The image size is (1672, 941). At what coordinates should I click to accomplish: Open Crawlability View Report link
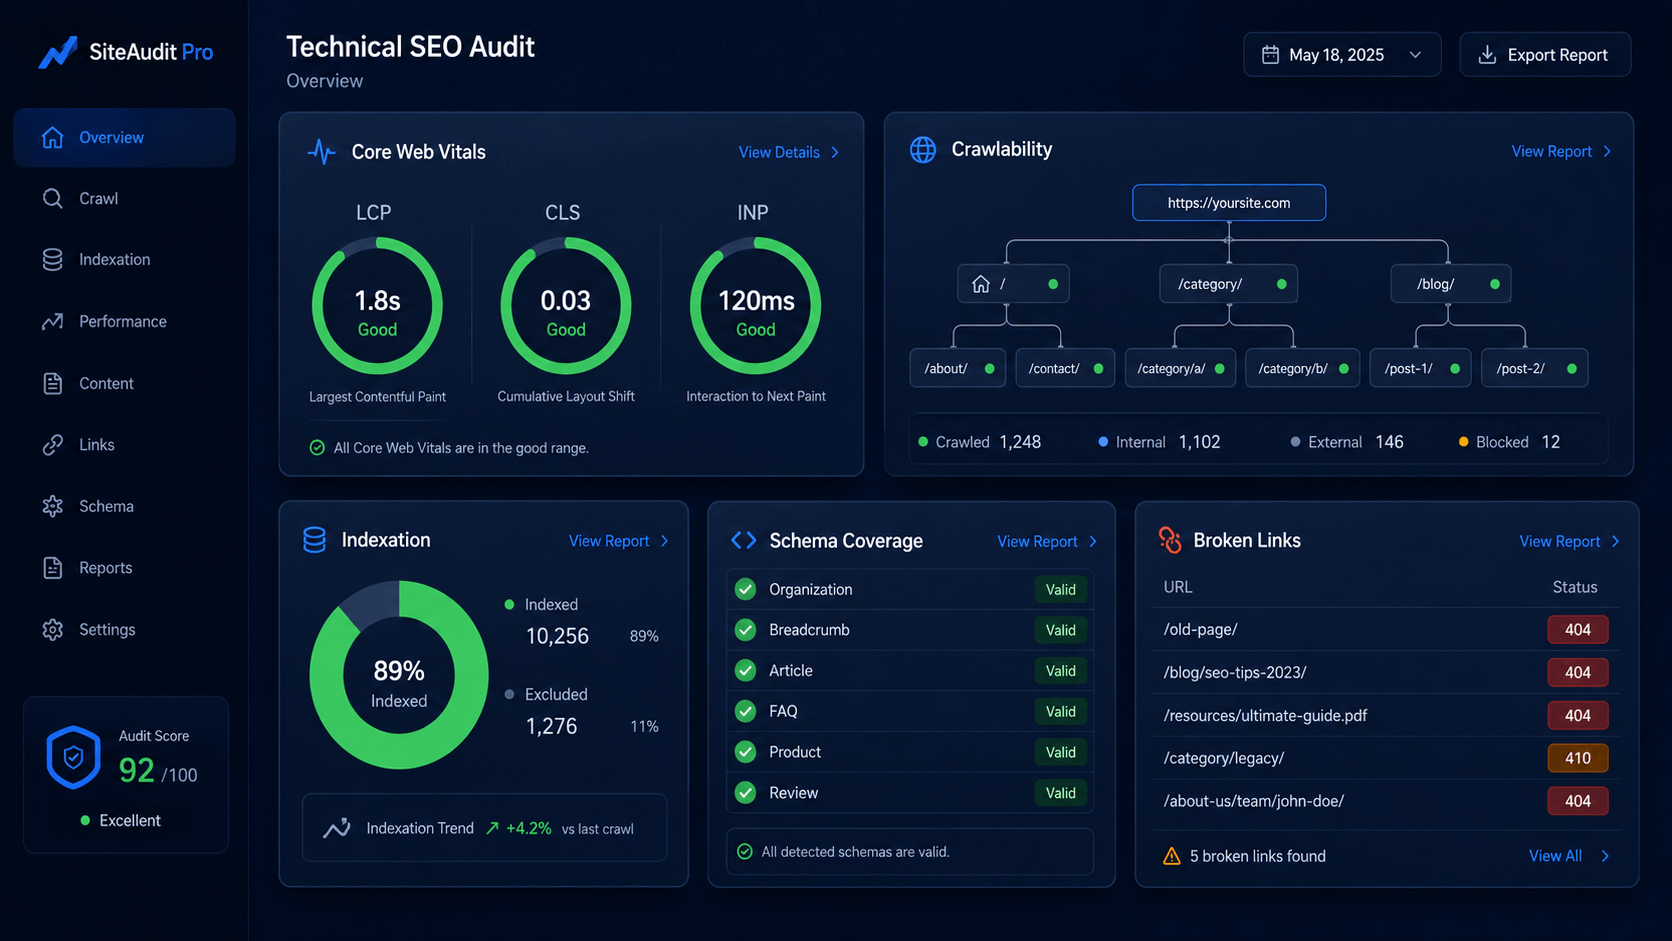[1551, 152]
